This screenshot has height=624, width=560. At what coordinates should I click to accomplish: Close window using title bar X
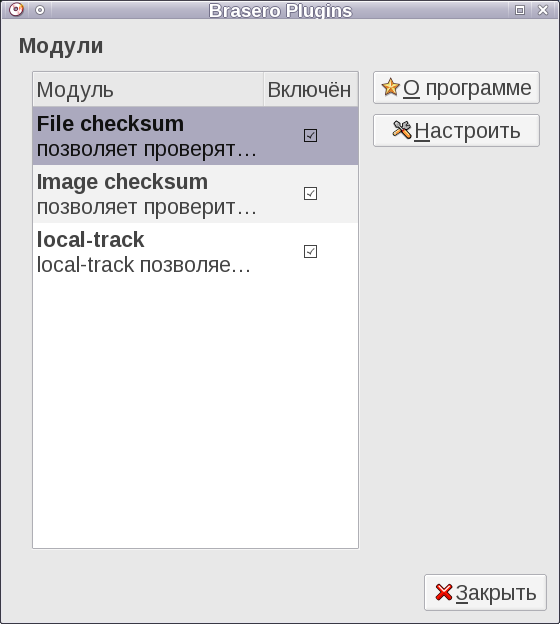[x=543, y=10]
